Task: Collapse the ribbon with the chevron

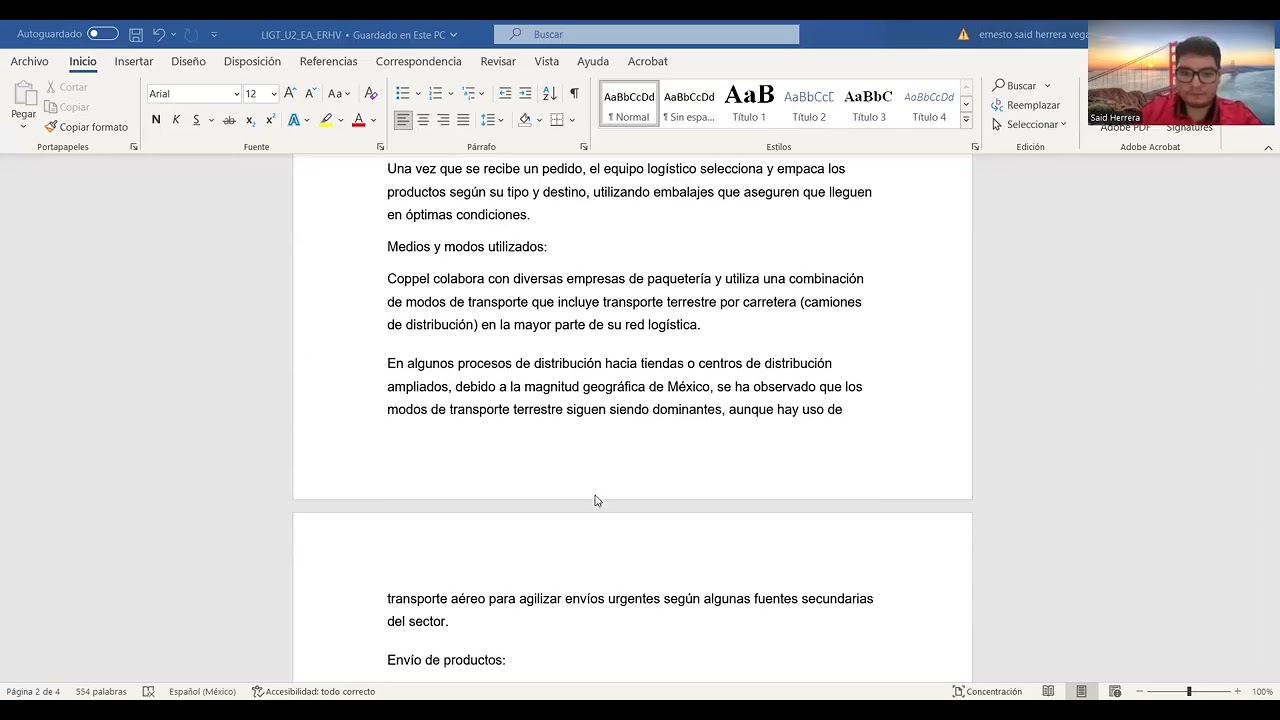Action: (x=1268, y=147)
